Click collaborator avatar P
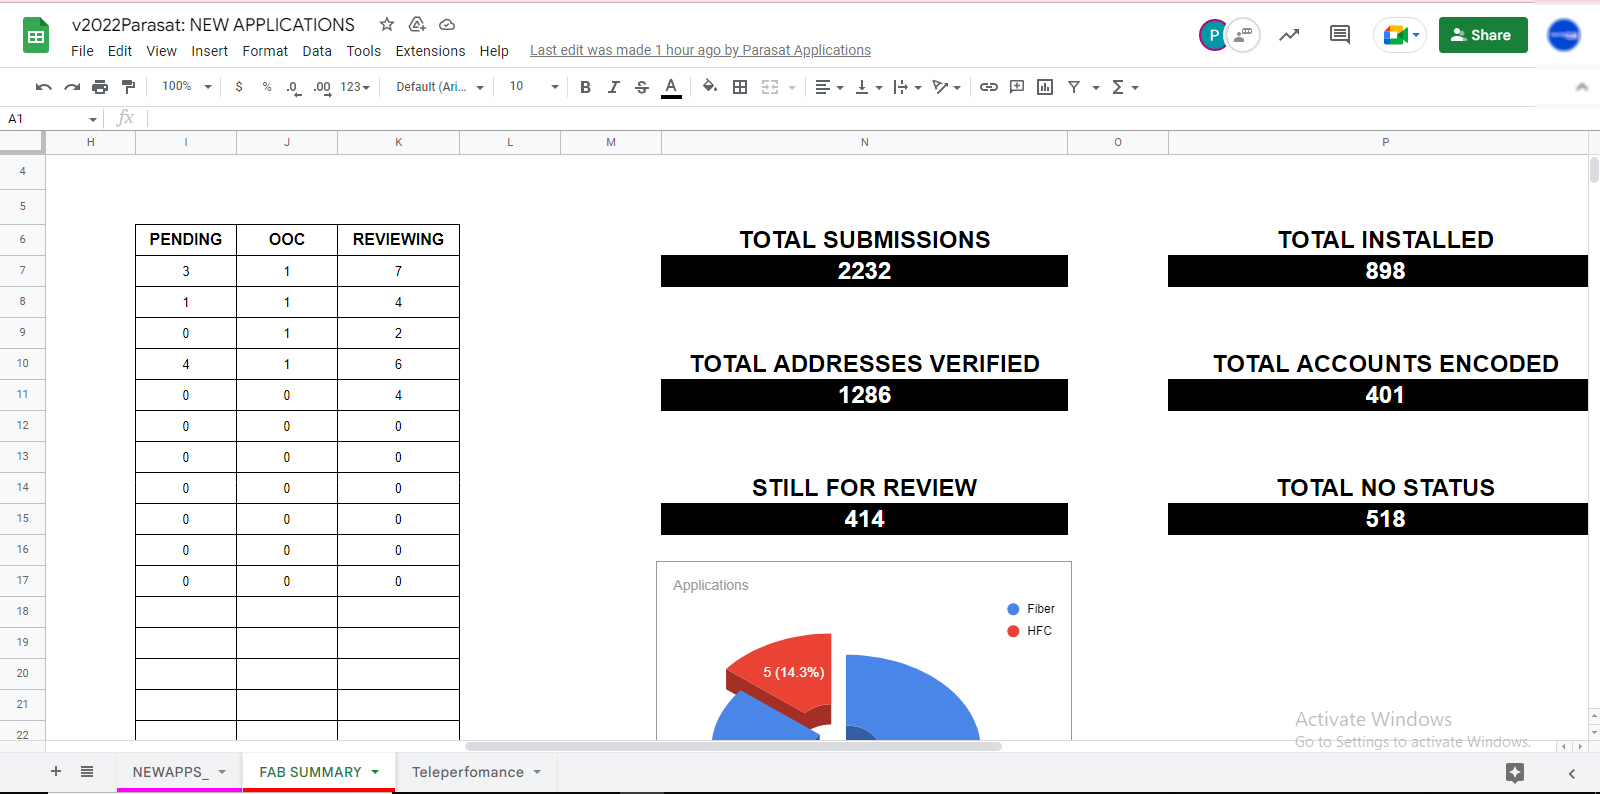This screenshot has width=1600, height=794. click(1214, 35)
